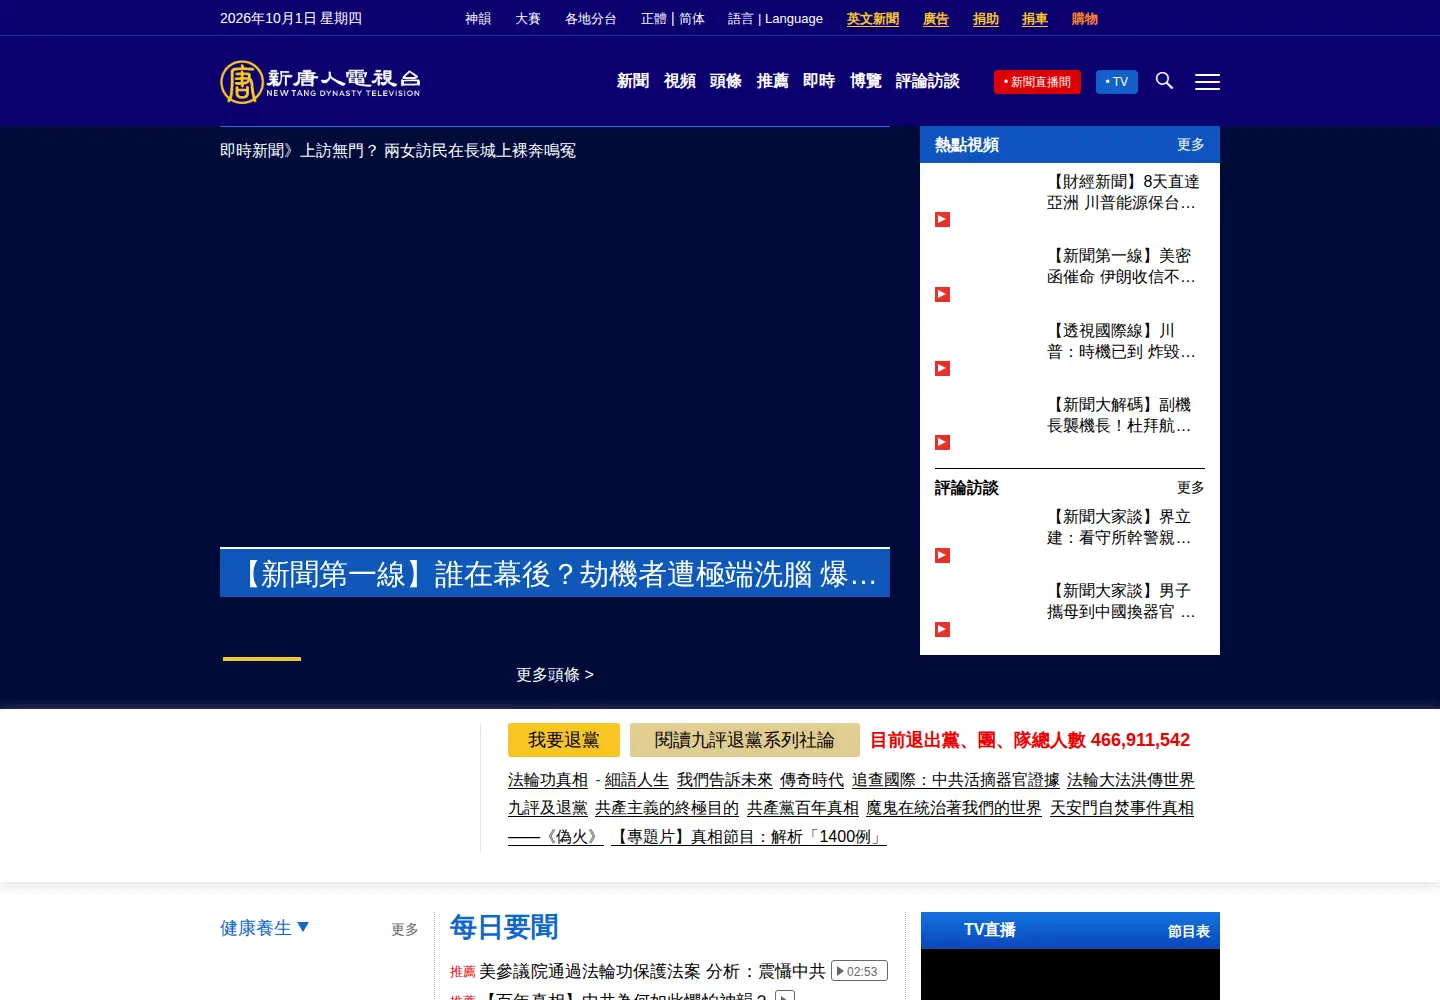Open the 共產黨百年真相 link
Image resolution: width=1440 pixels, height=1000 pixels.
(x=803, y=807)
